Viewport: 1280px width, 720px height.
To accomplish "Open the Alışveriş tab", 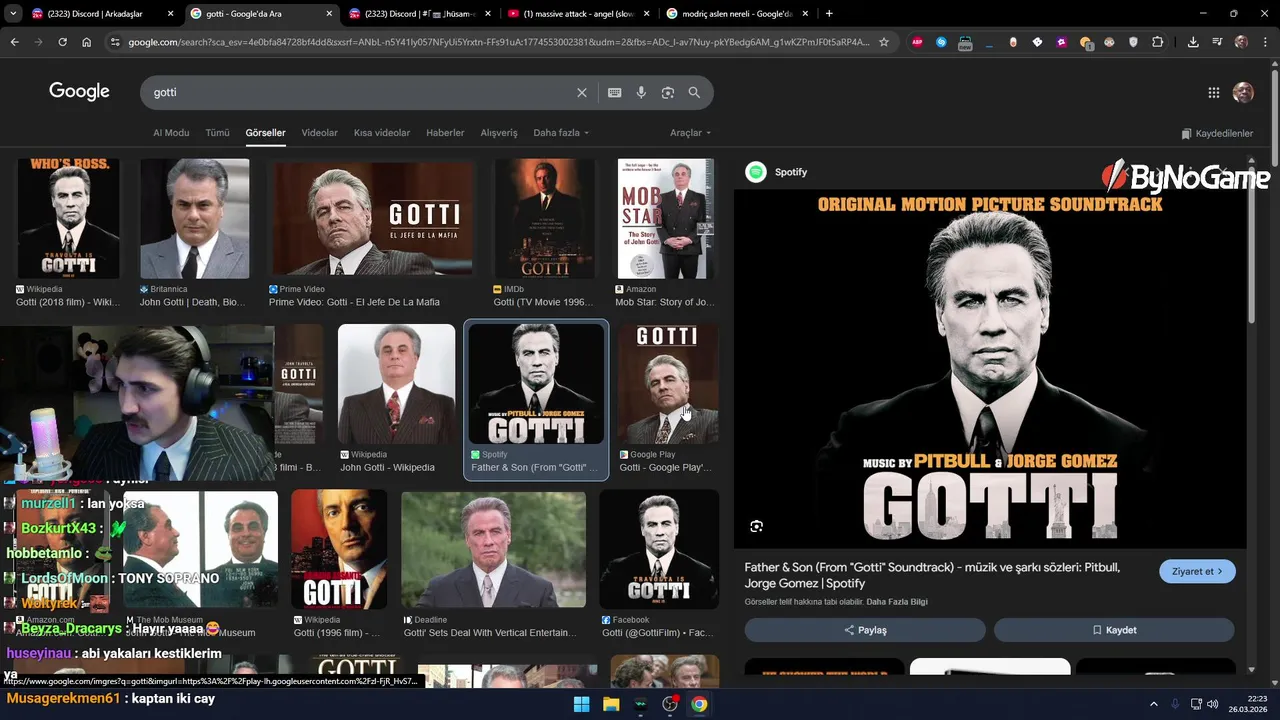I will pyautogui.click(x=499, y=133).
